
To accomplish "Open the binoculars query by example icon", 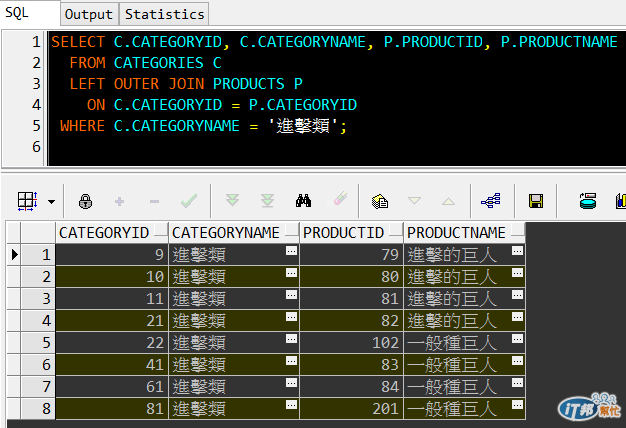I will [303, 201].
